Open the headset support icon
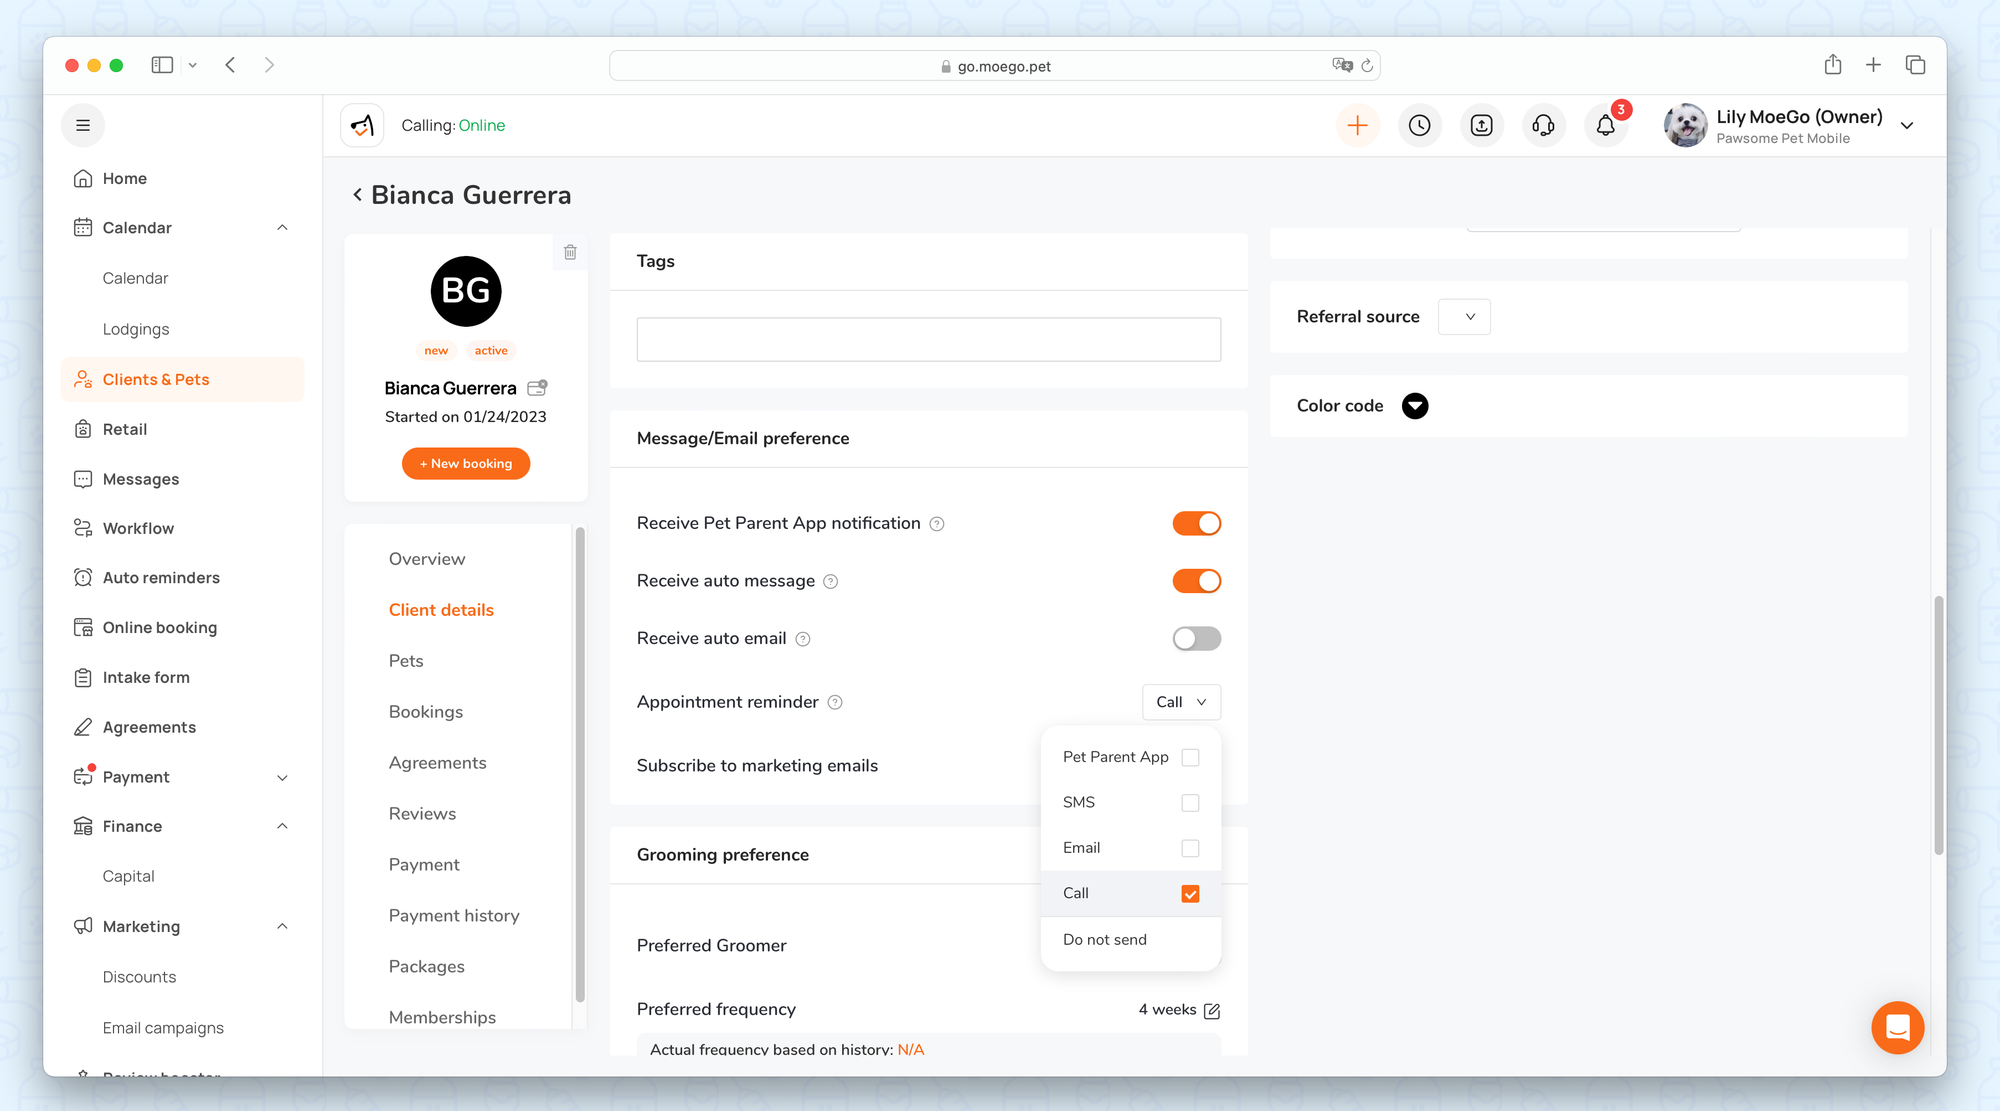Screen dimensions: 2000x1111 coord(1543,126)
